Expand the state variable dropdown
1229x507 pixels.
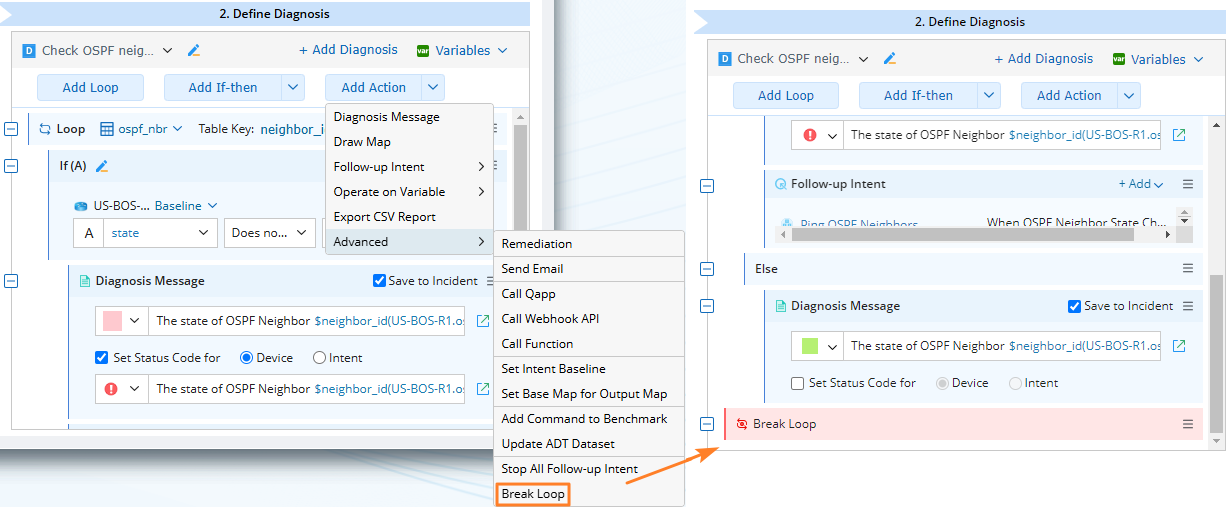click(x=204, y=233)
